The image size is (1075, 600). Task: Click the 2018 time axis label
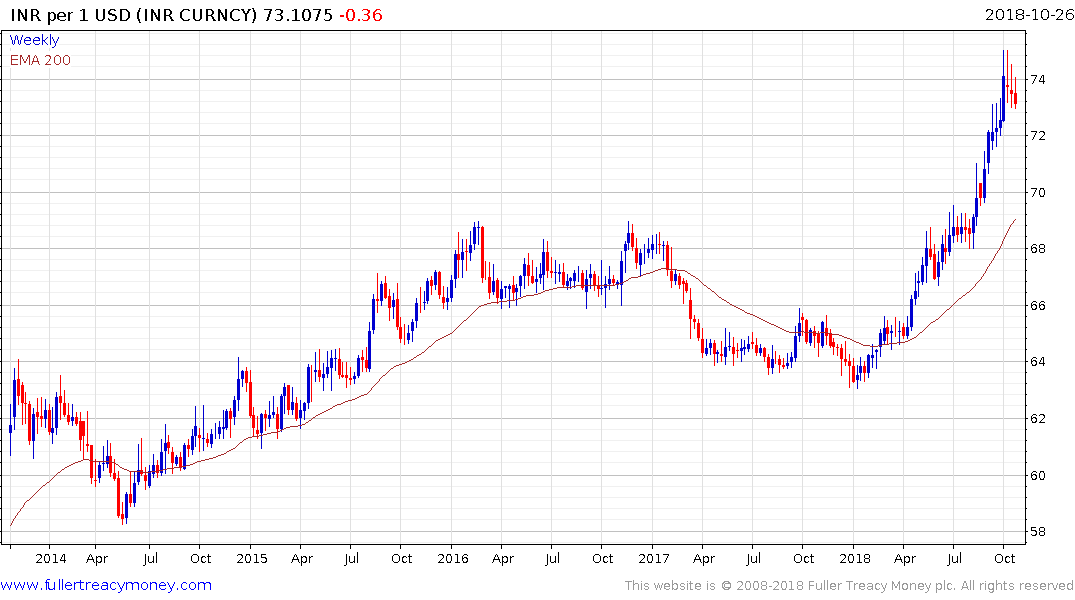(854, 559)
